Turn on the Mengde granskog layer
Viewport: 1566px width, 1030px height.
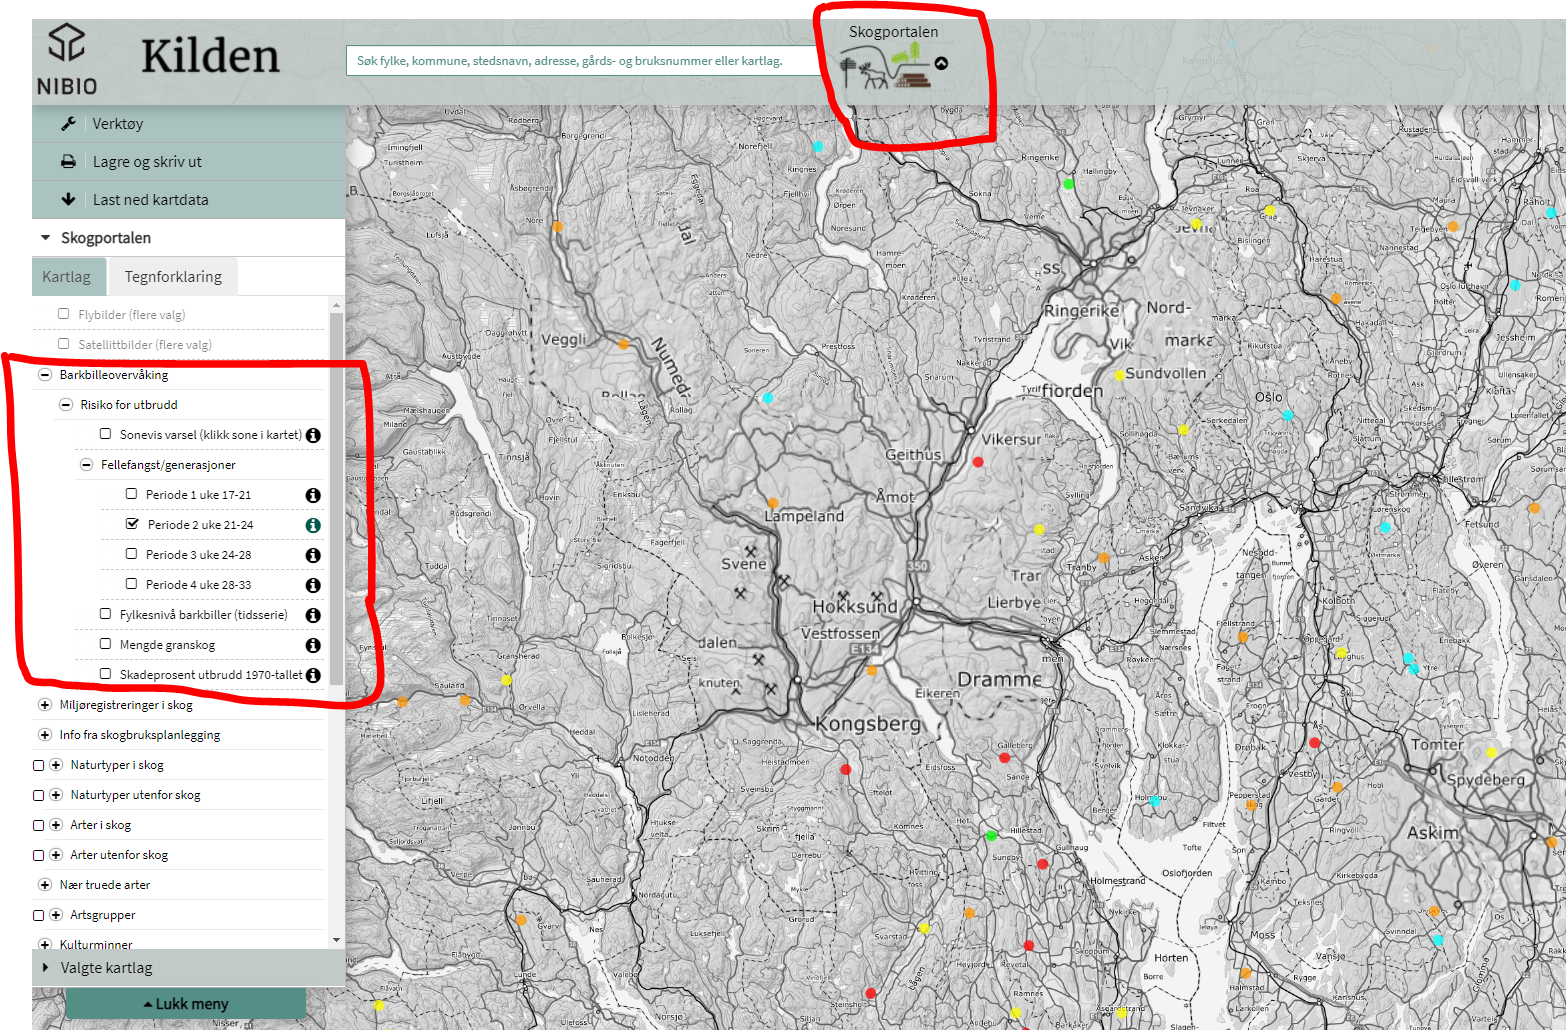[x=106, y=644]
